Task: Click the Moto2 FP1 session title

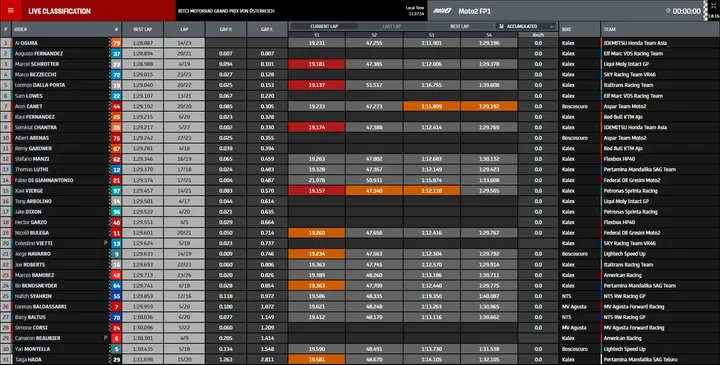Action: (x=474, y=11)
